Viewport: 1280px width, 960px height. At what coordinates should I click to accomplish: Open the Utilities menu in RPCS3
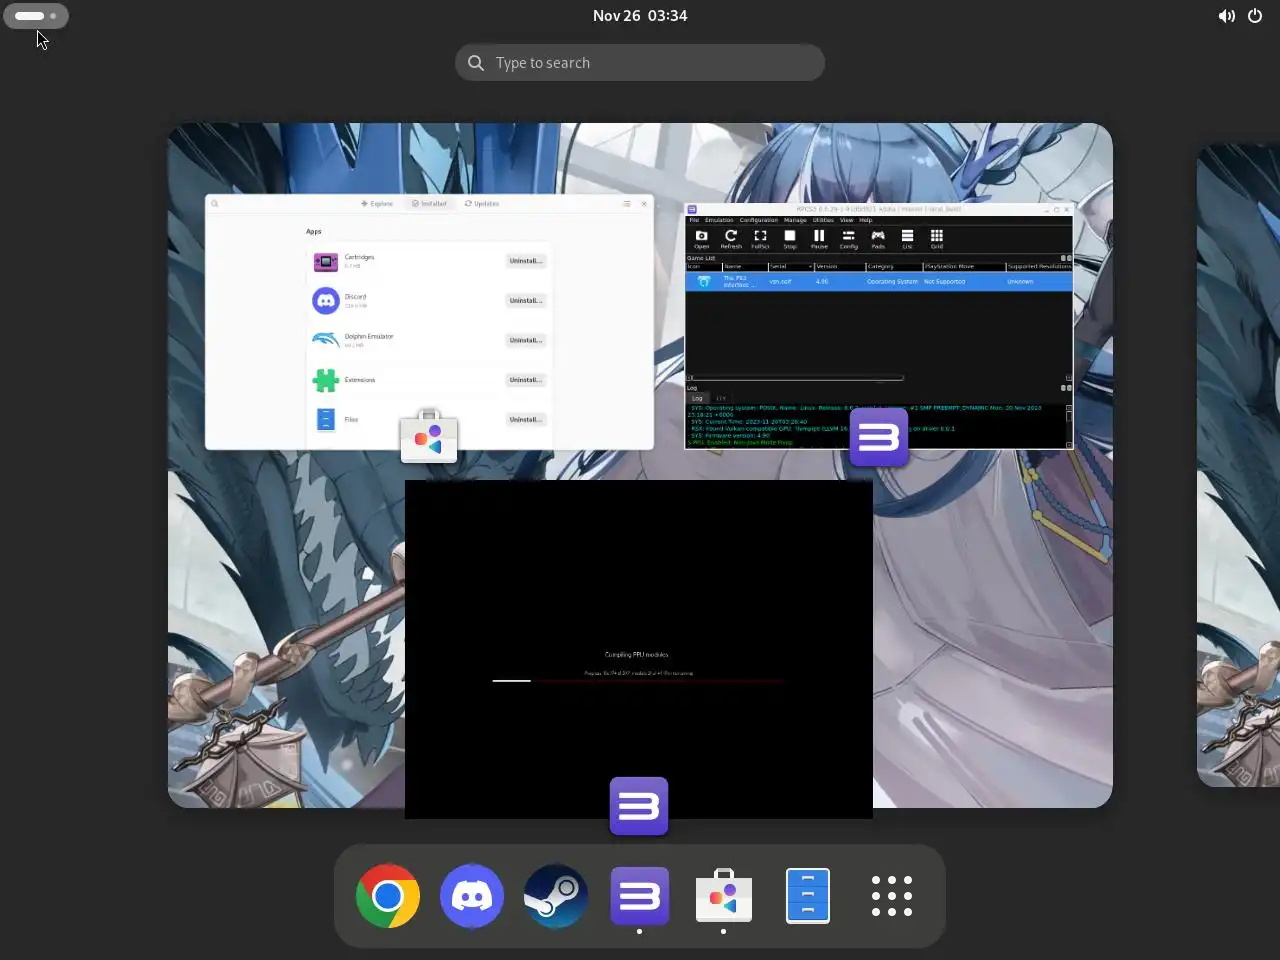[x=823, y=220]
